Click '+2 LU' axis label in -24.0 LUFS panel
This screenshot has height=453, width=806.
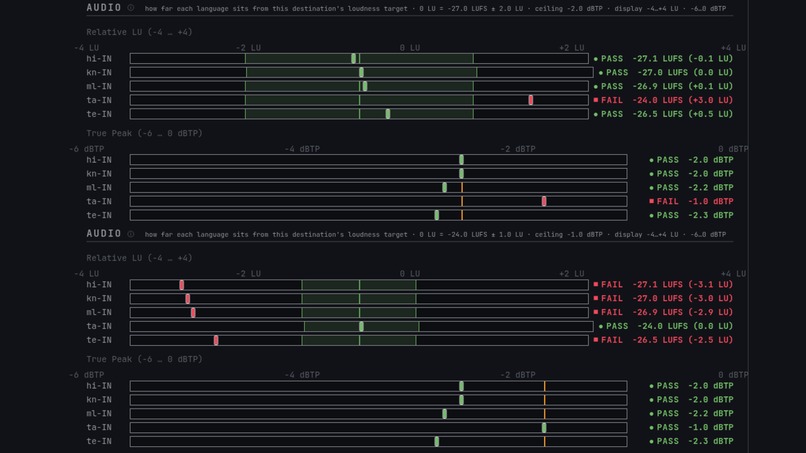[572, 274]
